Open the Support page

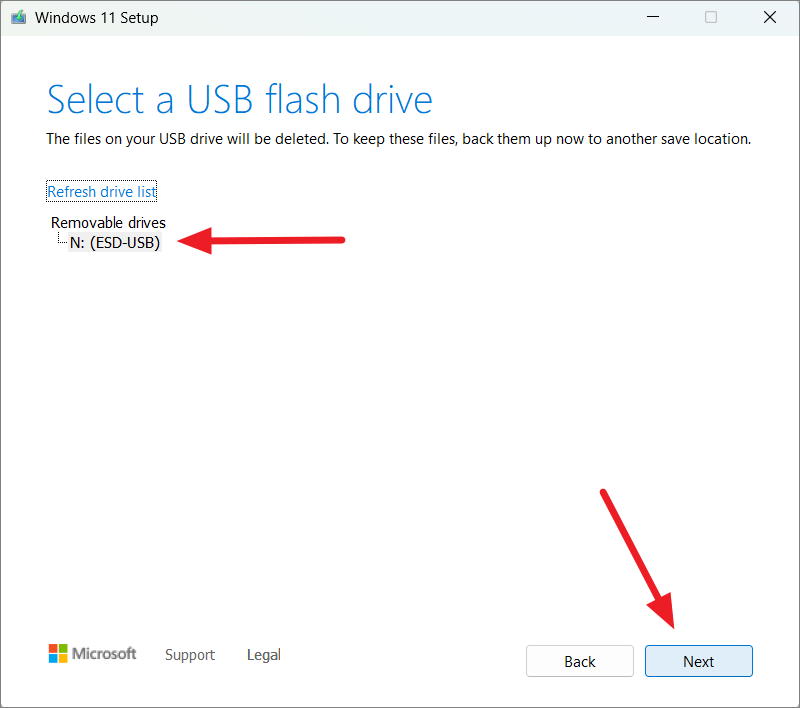click(190, 655)
